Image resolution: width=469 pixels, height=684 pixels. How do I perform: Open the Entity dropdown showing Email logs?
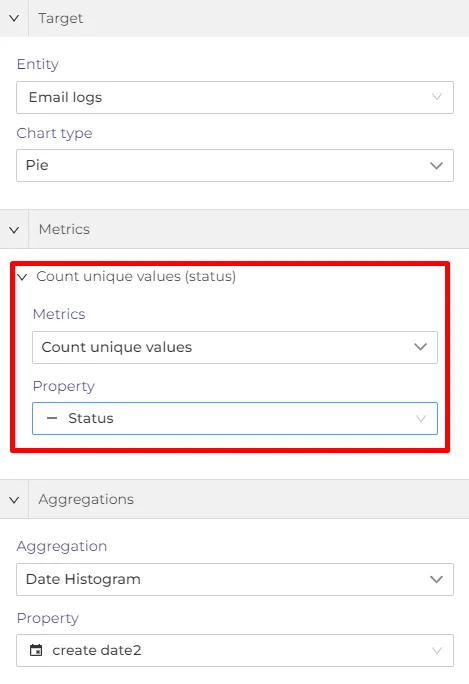click(235, 97)
